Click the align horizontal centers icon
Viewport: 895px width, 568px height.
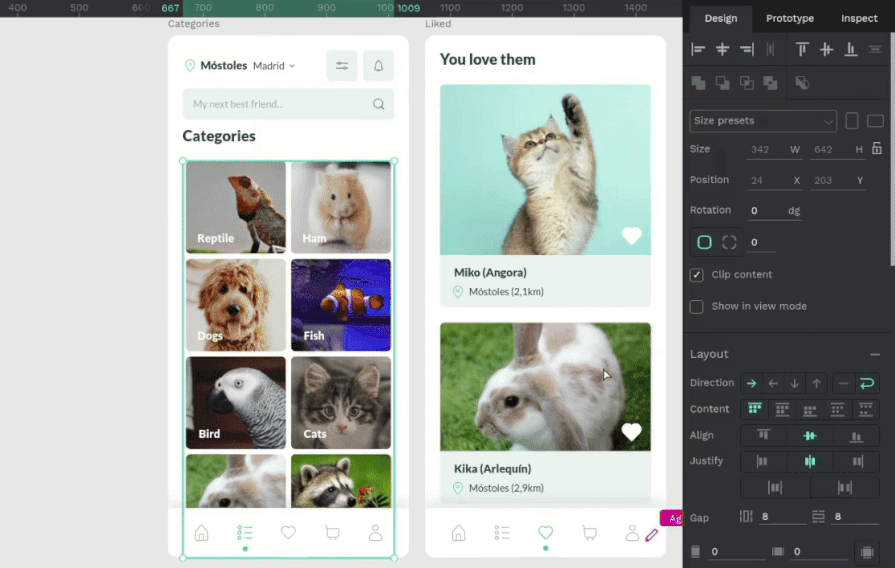point(722,49)
